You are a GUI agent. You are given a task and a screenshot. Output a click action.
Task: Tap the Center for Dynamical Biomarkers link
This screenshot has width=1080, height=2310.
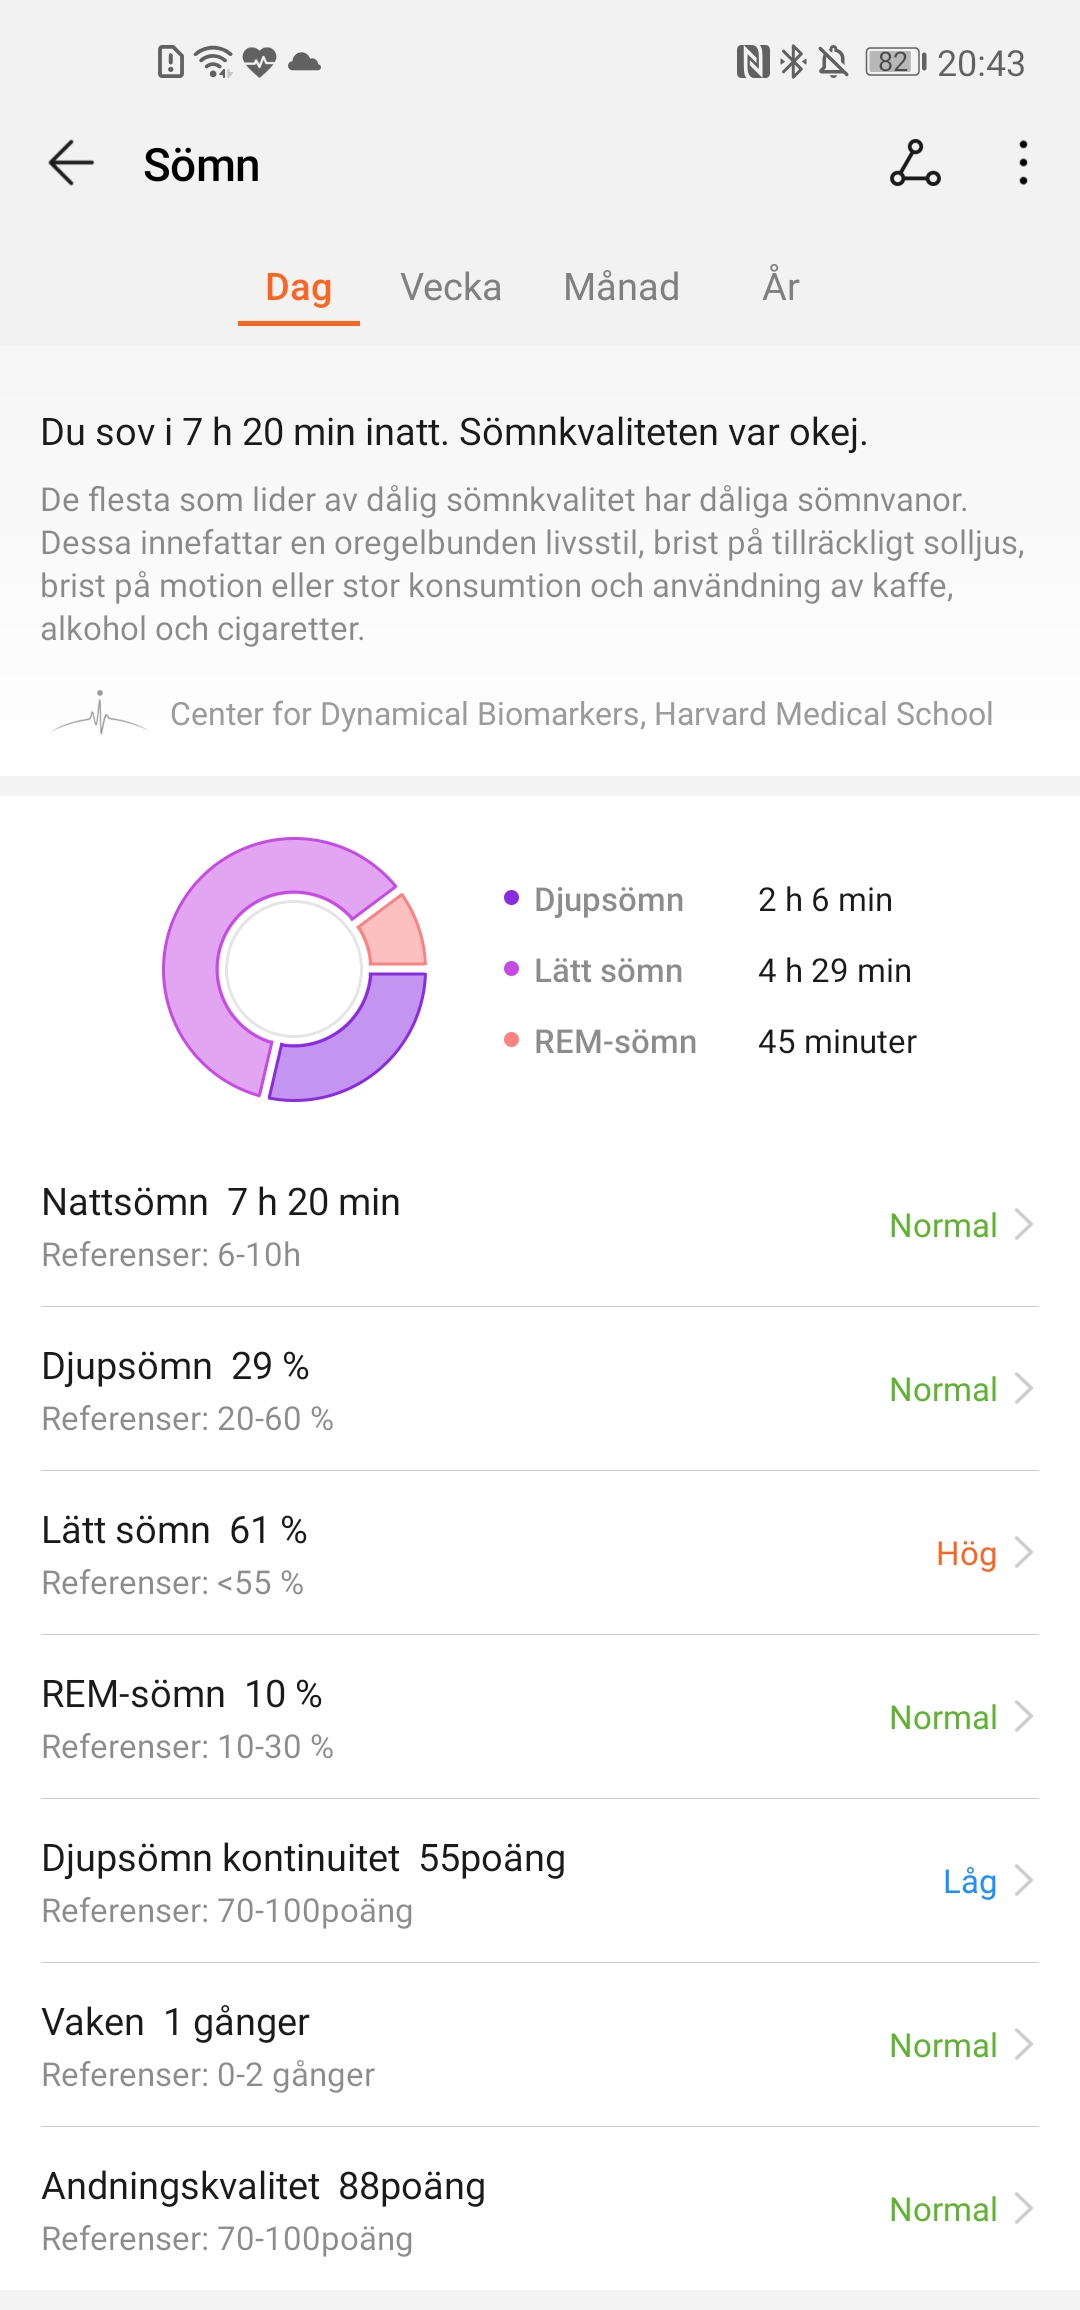tap(581, 714)
